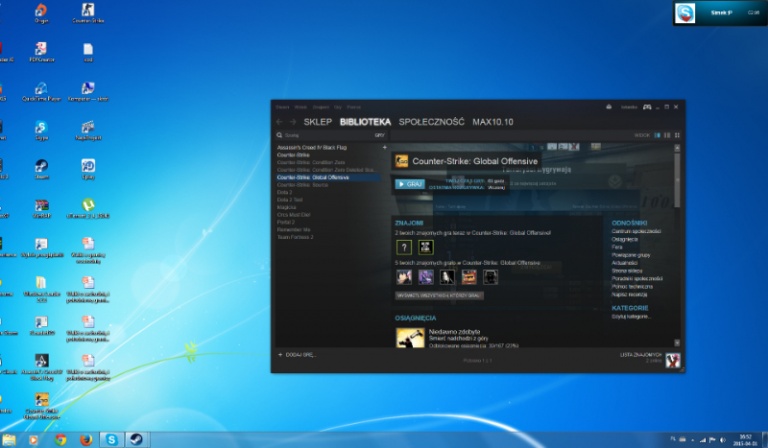Image resolution: width=768 pixels, height=448 pixels.
Task: Click the Steam icon in the taskbar
Action: tap(135, 439)
